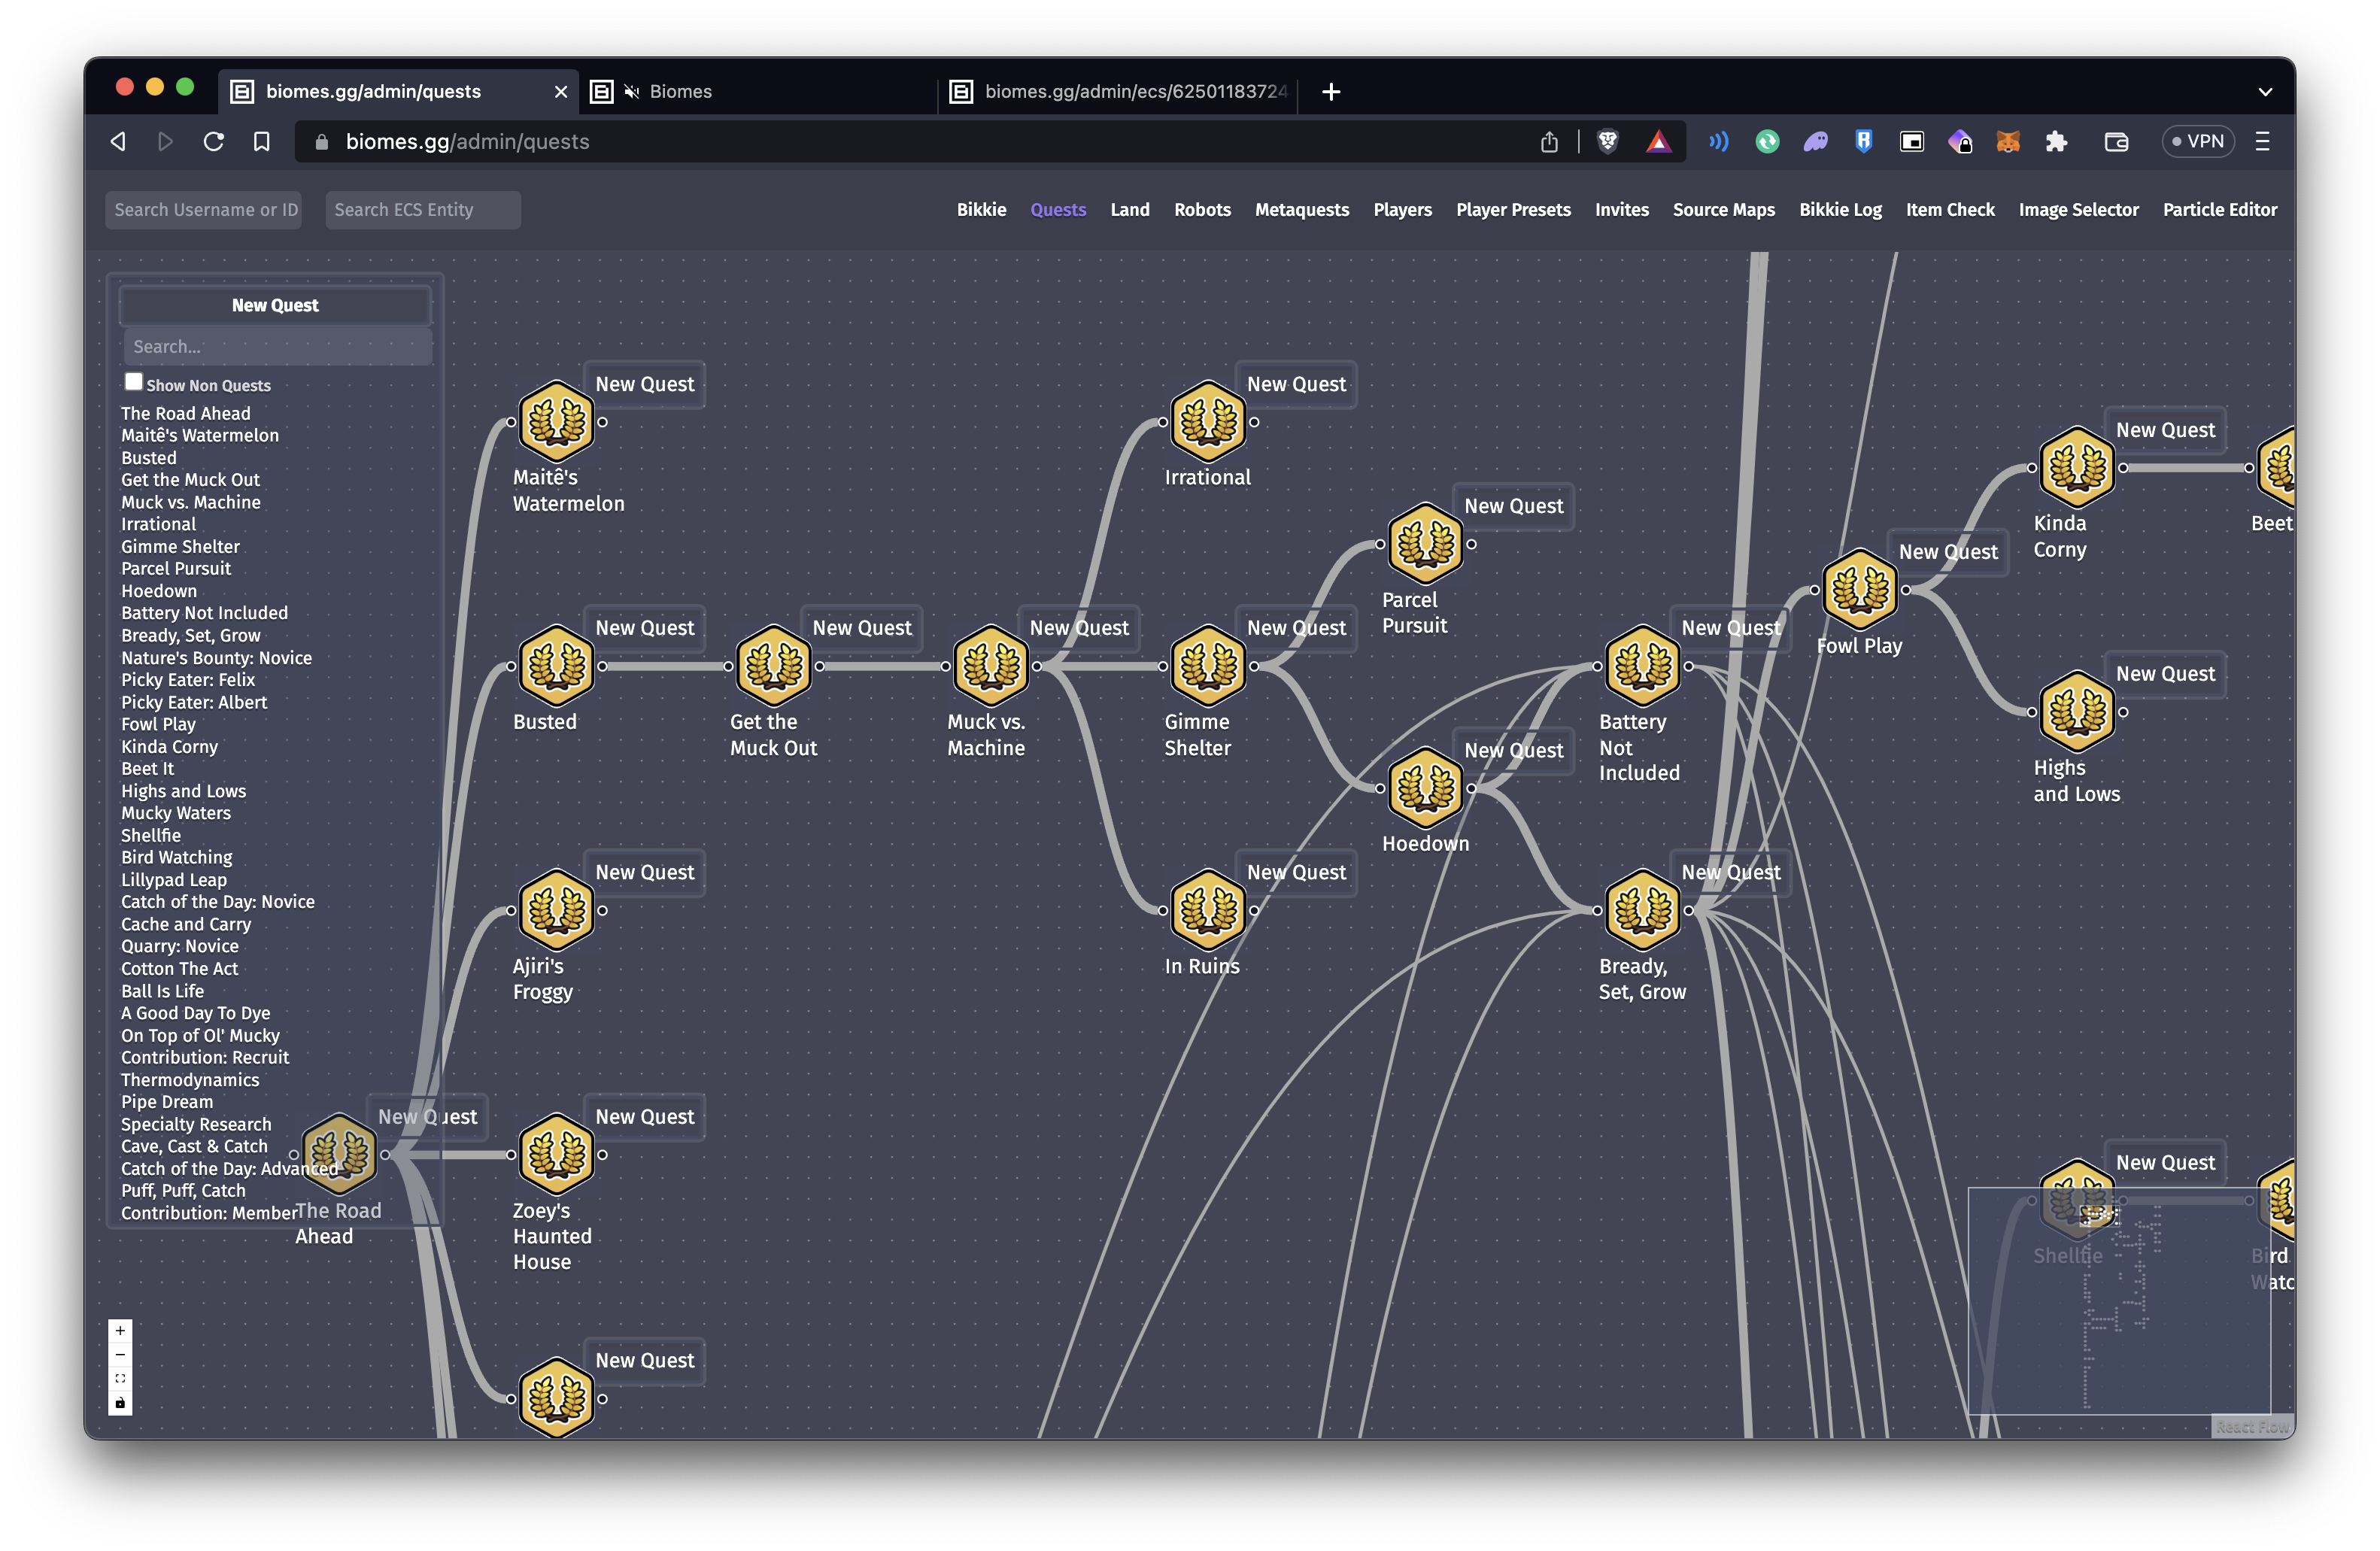Select Battery Not Included in quest list
Image resolution: width=2380 pixels, height=1551 pixels.
coord(204,613)
